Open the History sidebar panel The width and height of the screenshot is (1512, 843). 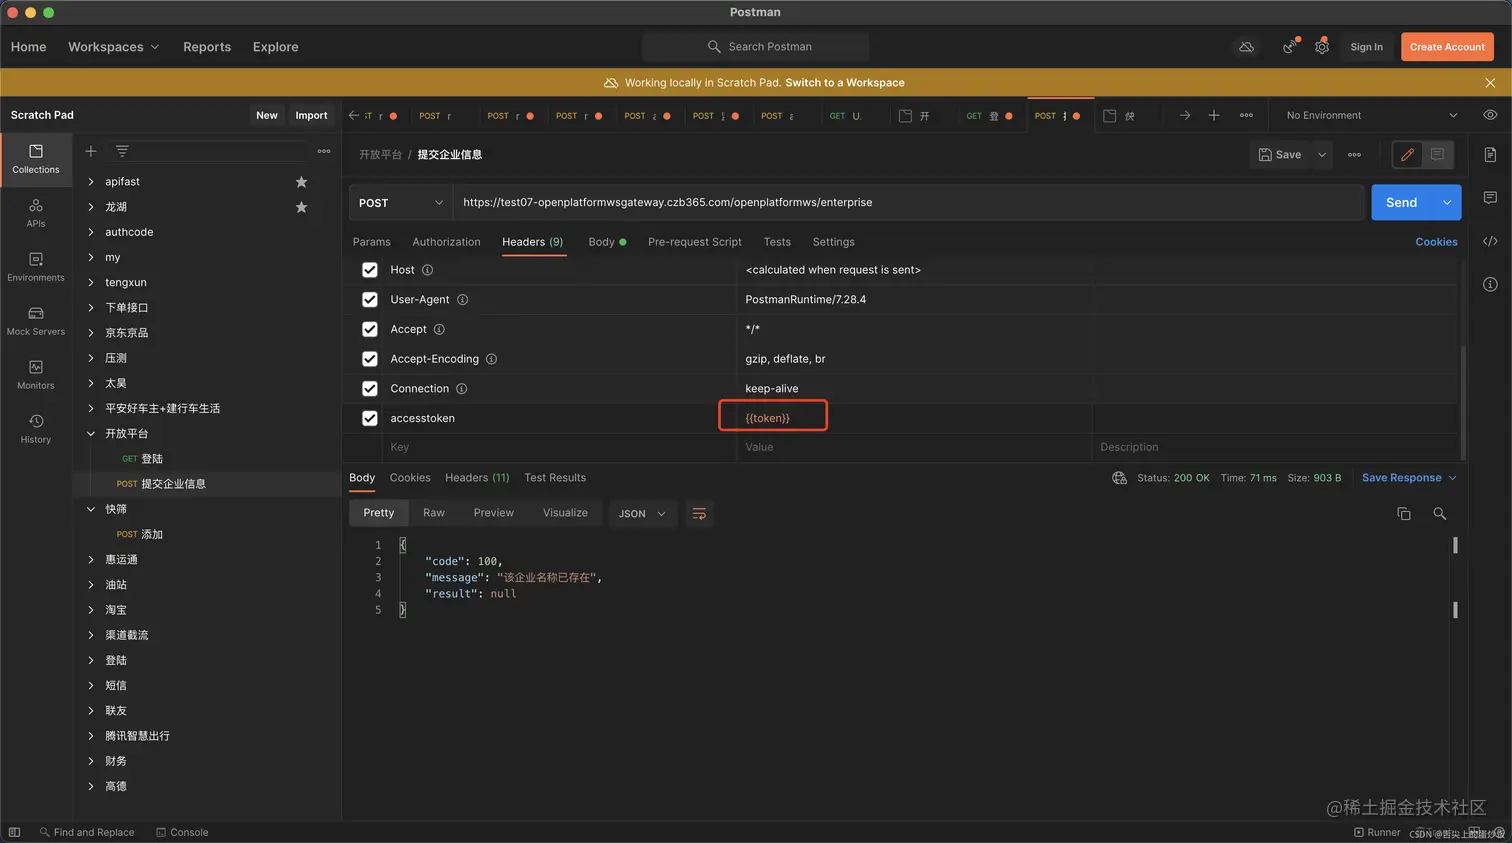click(x=36, y=429)
